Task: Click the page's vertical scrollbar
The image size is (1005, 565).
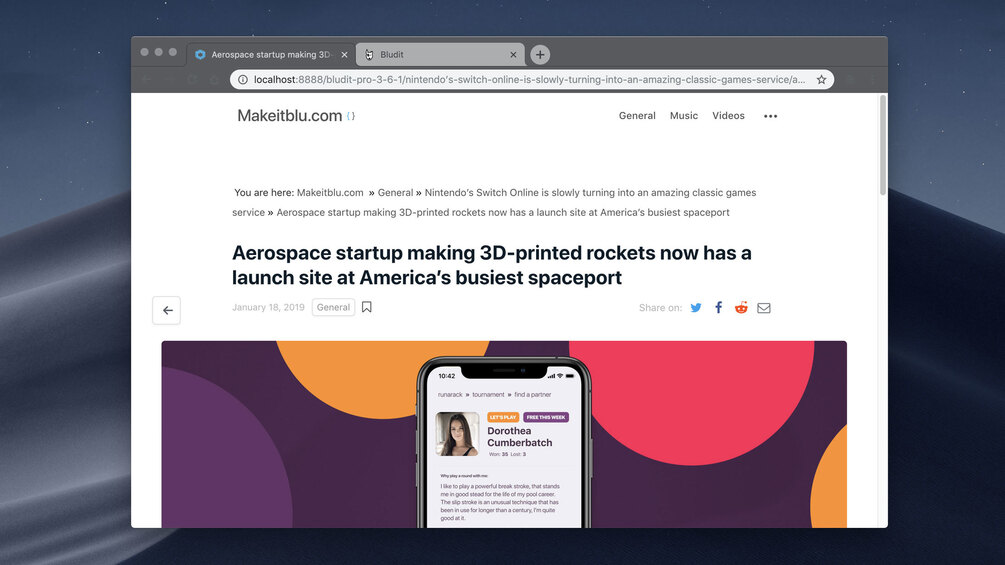Action: pyautogui.click(x=883, y=145)
